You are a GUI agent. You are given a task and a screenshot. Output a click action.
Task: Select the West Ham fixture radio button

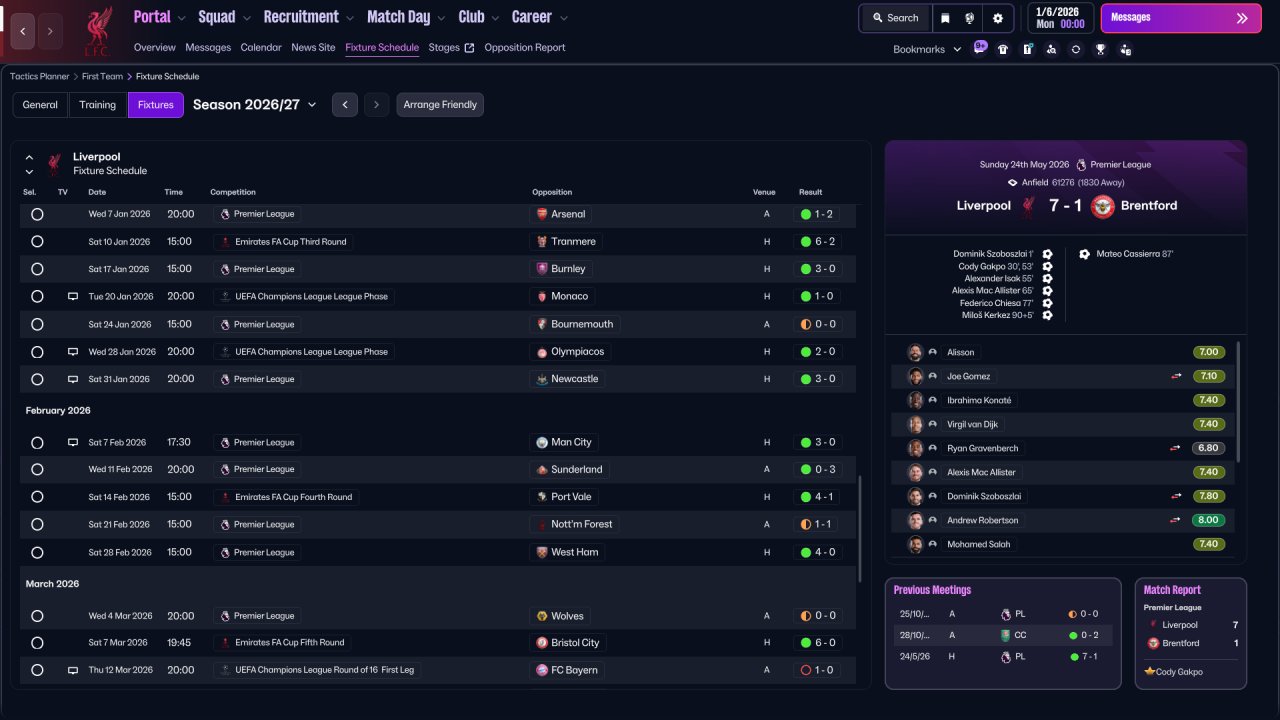pyautogui.click(x=37, y=552)
